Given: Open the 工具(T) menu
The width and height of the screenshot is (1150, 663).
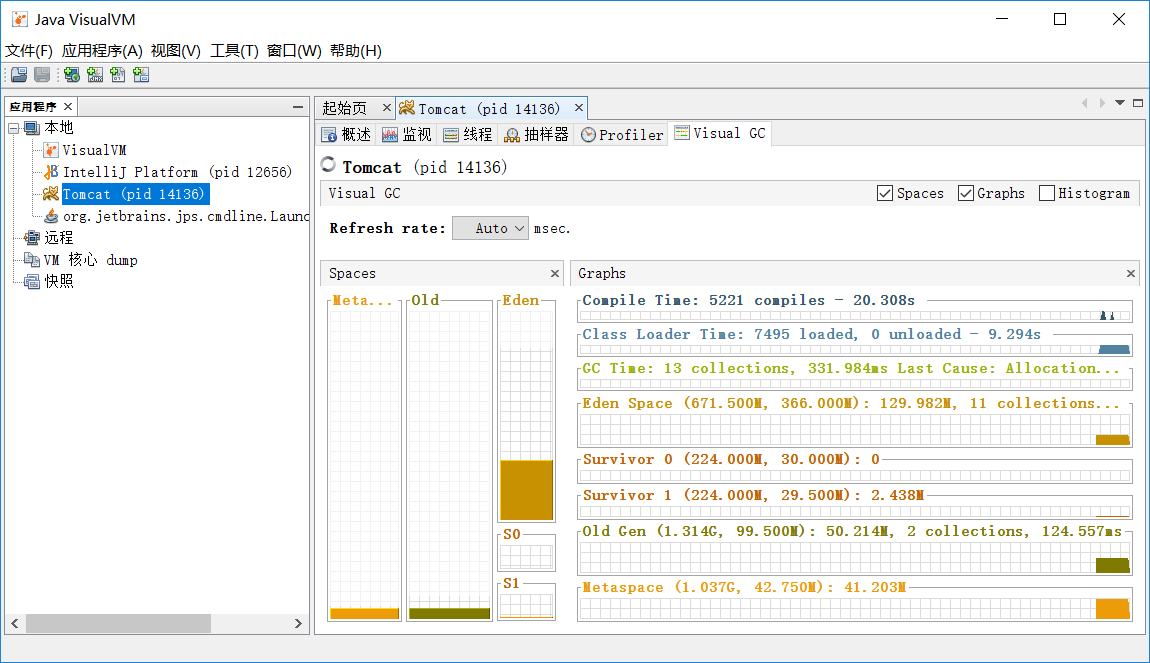Looking at the screenshot, I should [x=235, y=51].
